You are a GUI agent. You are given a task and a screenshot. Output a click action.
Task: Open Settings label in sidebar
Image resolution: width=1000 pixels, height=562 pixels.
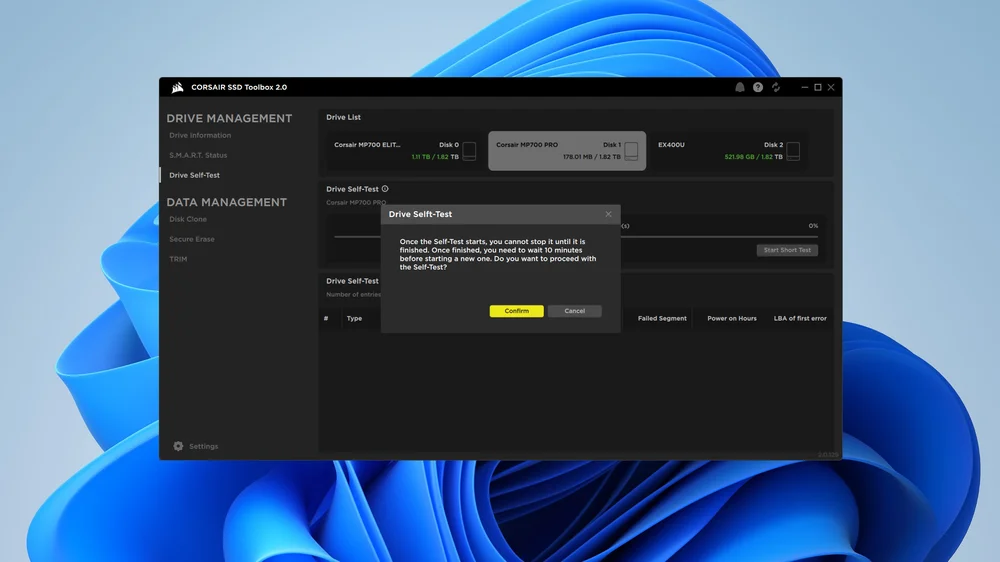coord(203,447)
